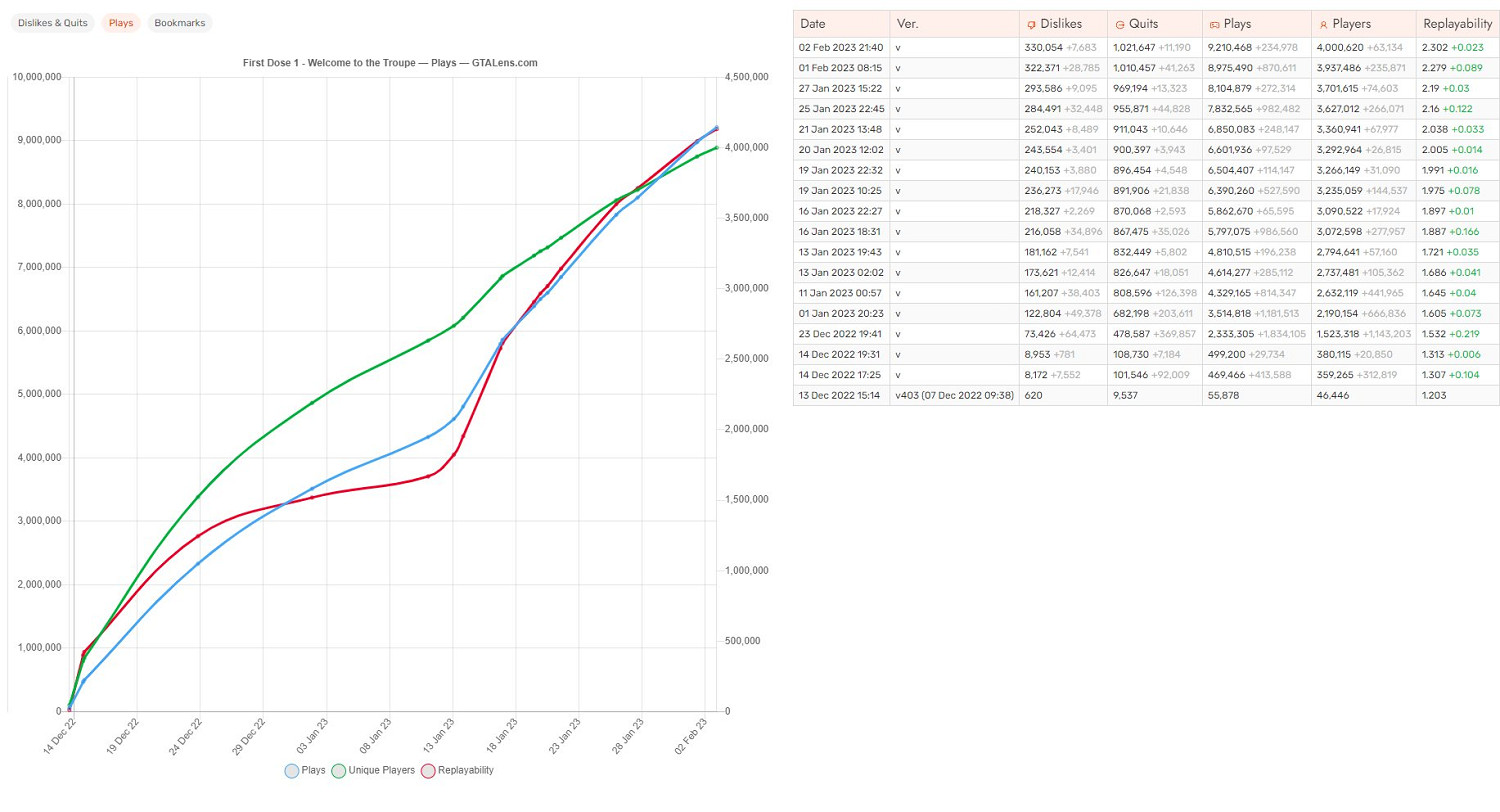Select the 02 Feb 2023 21:40 date cell
1500x812 pixels.
[x=839, y=48]
